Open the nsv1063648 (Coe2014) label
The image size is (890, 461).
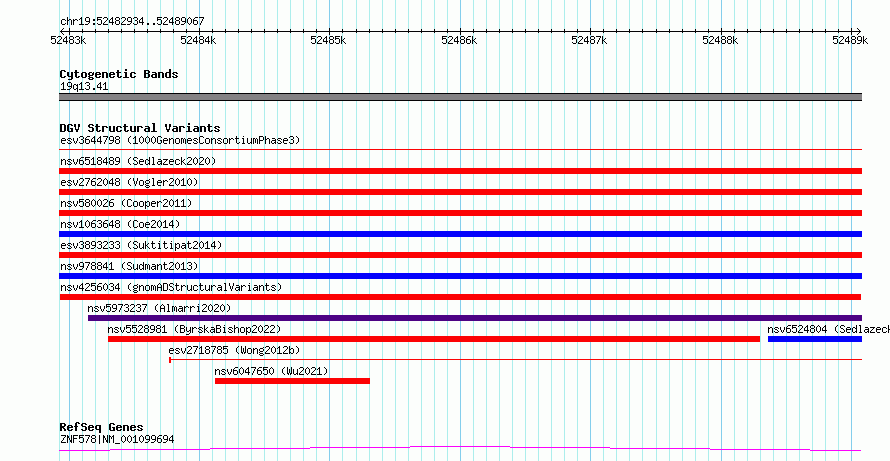120,224
